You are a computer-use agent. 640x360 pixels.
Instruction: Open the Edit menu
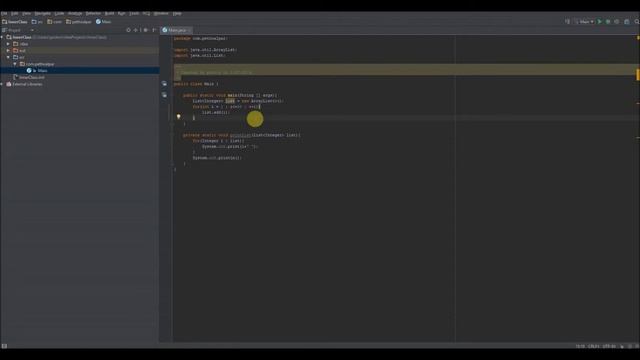click(15, 13)
